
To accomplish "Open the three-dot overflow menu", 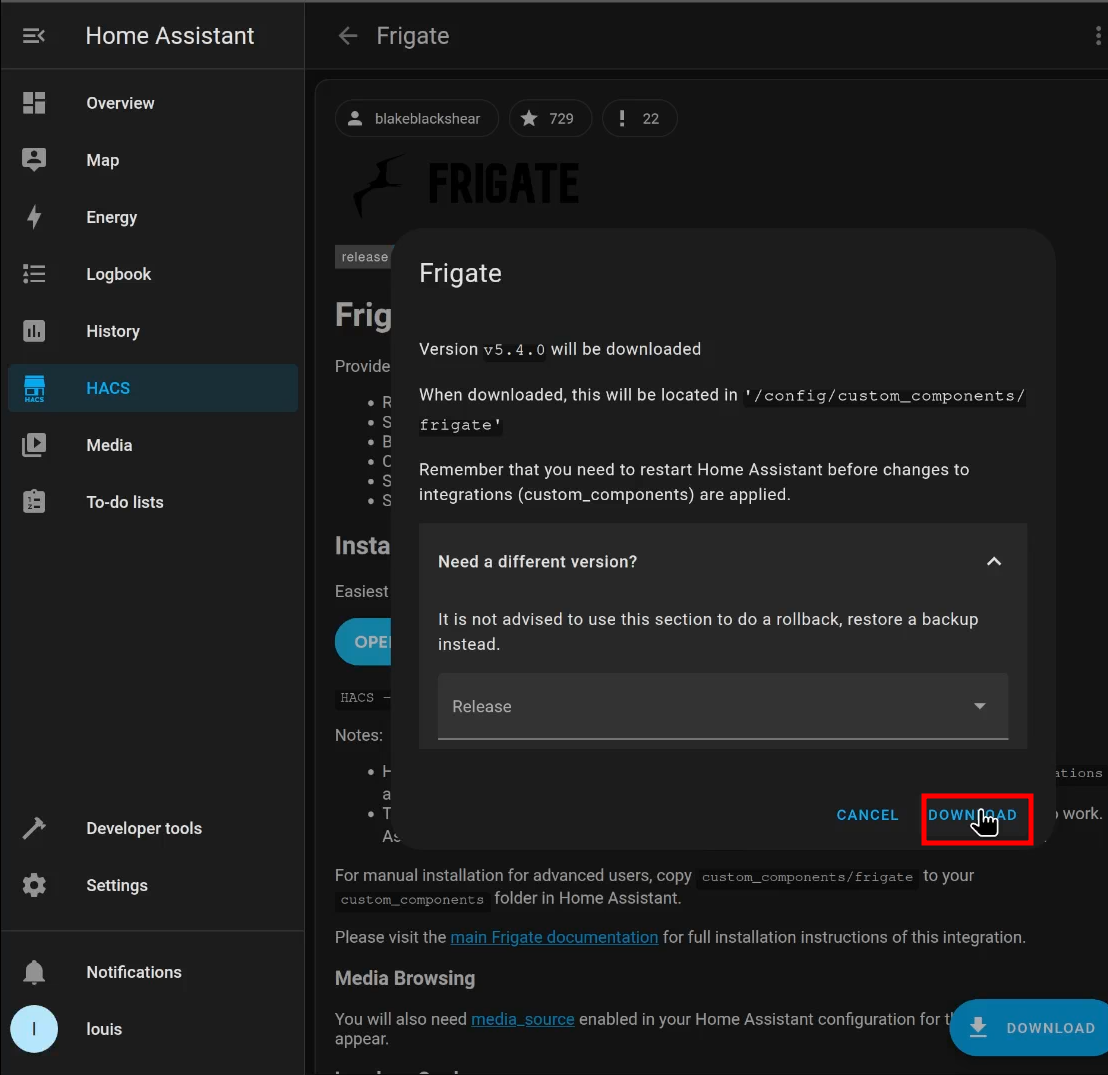I will click(x=1097, y=35).
